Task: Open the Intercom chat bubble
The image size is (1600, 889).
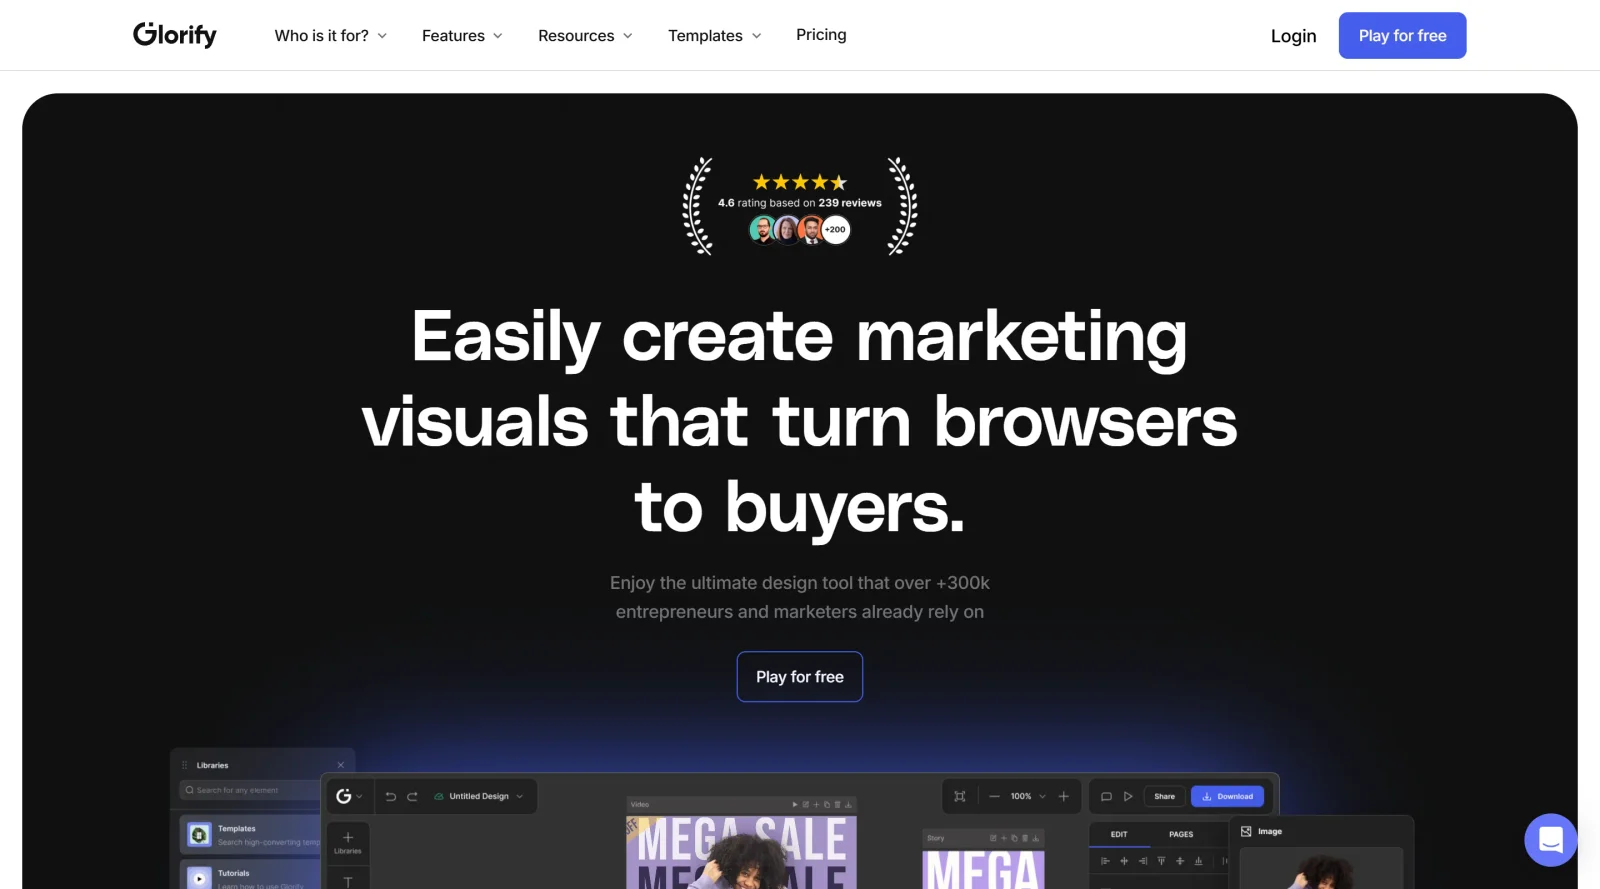Action: [x=1550, y=840]
